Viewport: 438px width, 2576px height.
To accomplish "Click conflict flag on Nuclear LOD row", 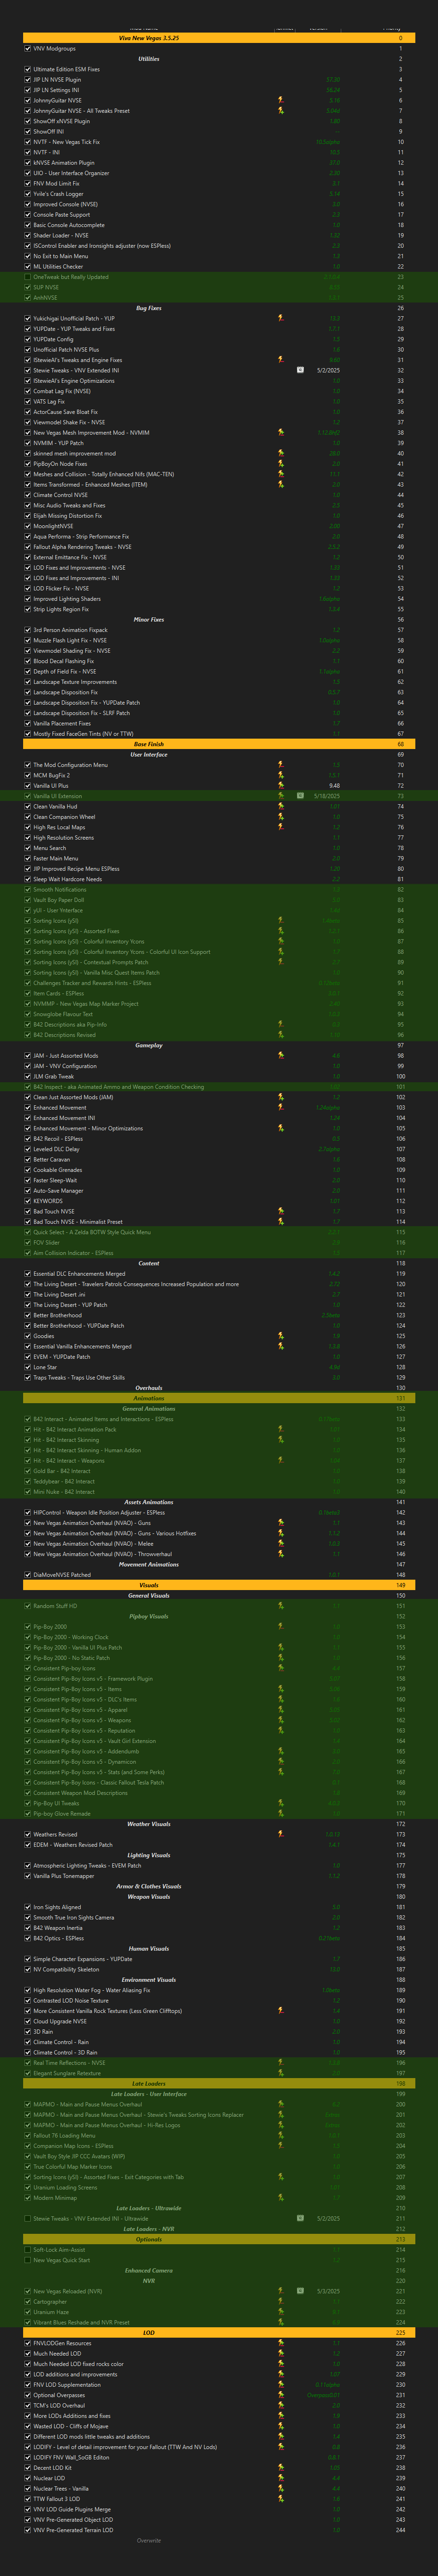I will (x=280, y=2478).
